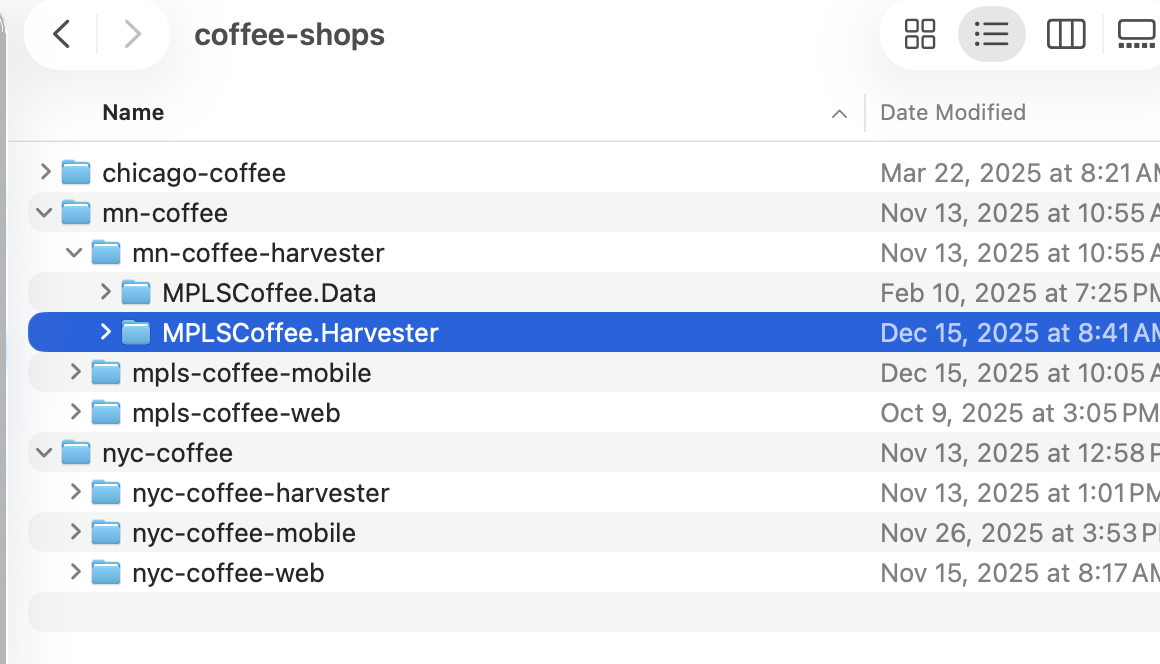Click the coffee-shops window title
The image size is (1160, 664).
(x=289, y=34)
